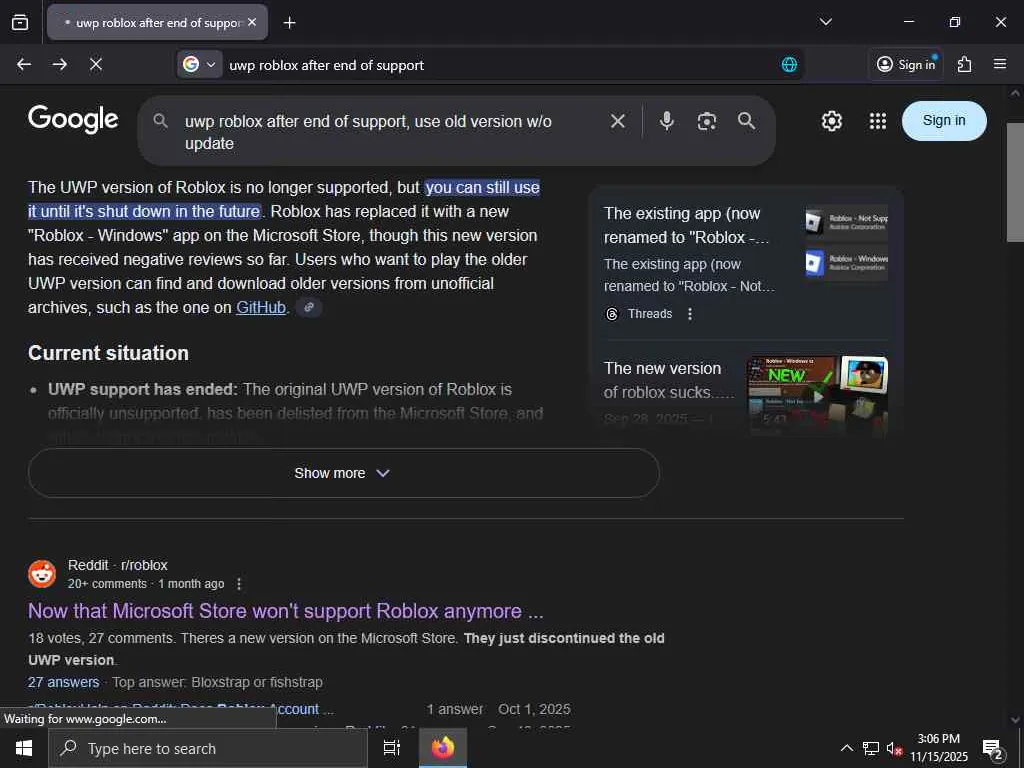Open Firefox View icon in tab bar
Screen dimensions: 1024x768
point(20,22)
